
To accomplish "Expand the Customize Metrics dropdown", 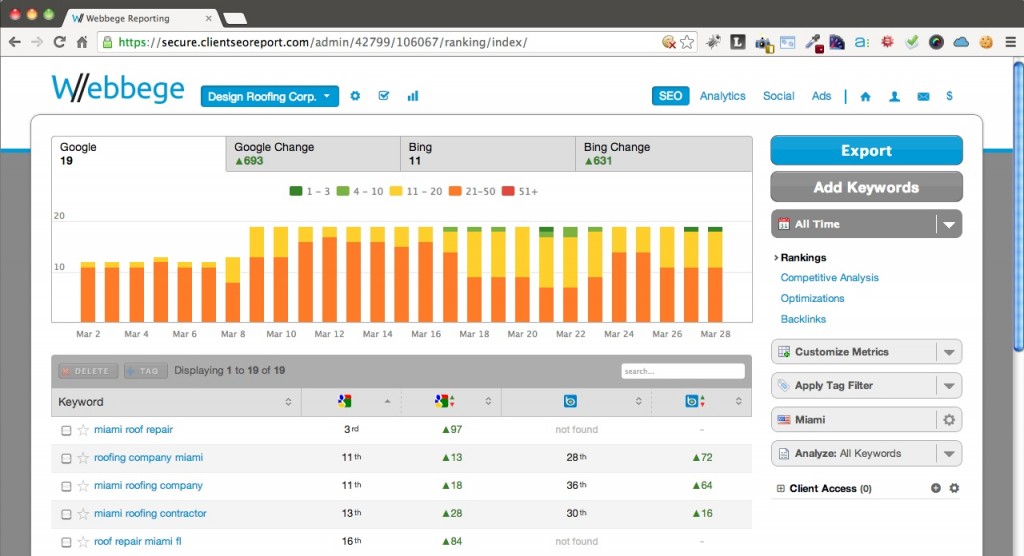I will pyautogui.click(x=866, y=352).
